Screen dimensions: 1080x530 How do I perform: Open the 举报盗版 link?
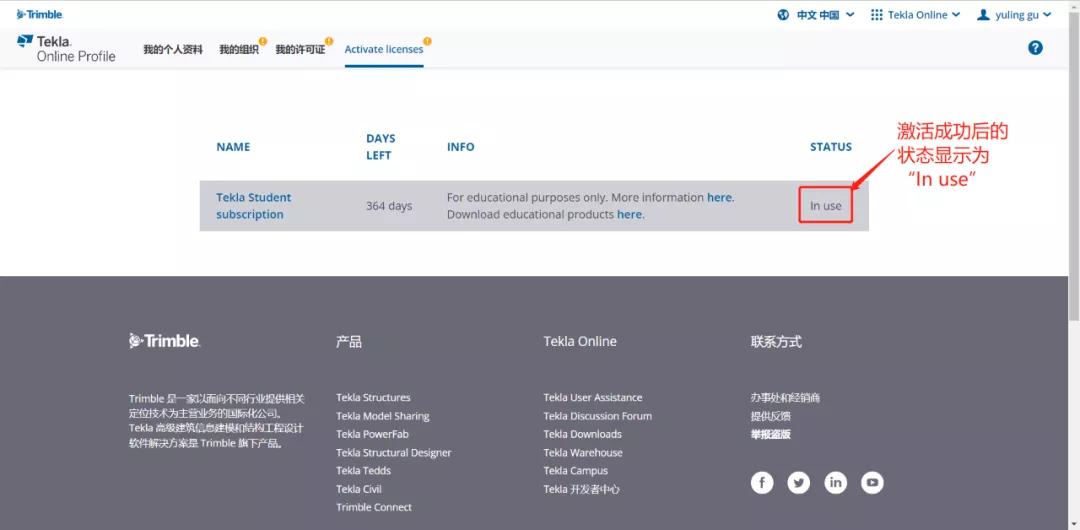coord(771,434)
